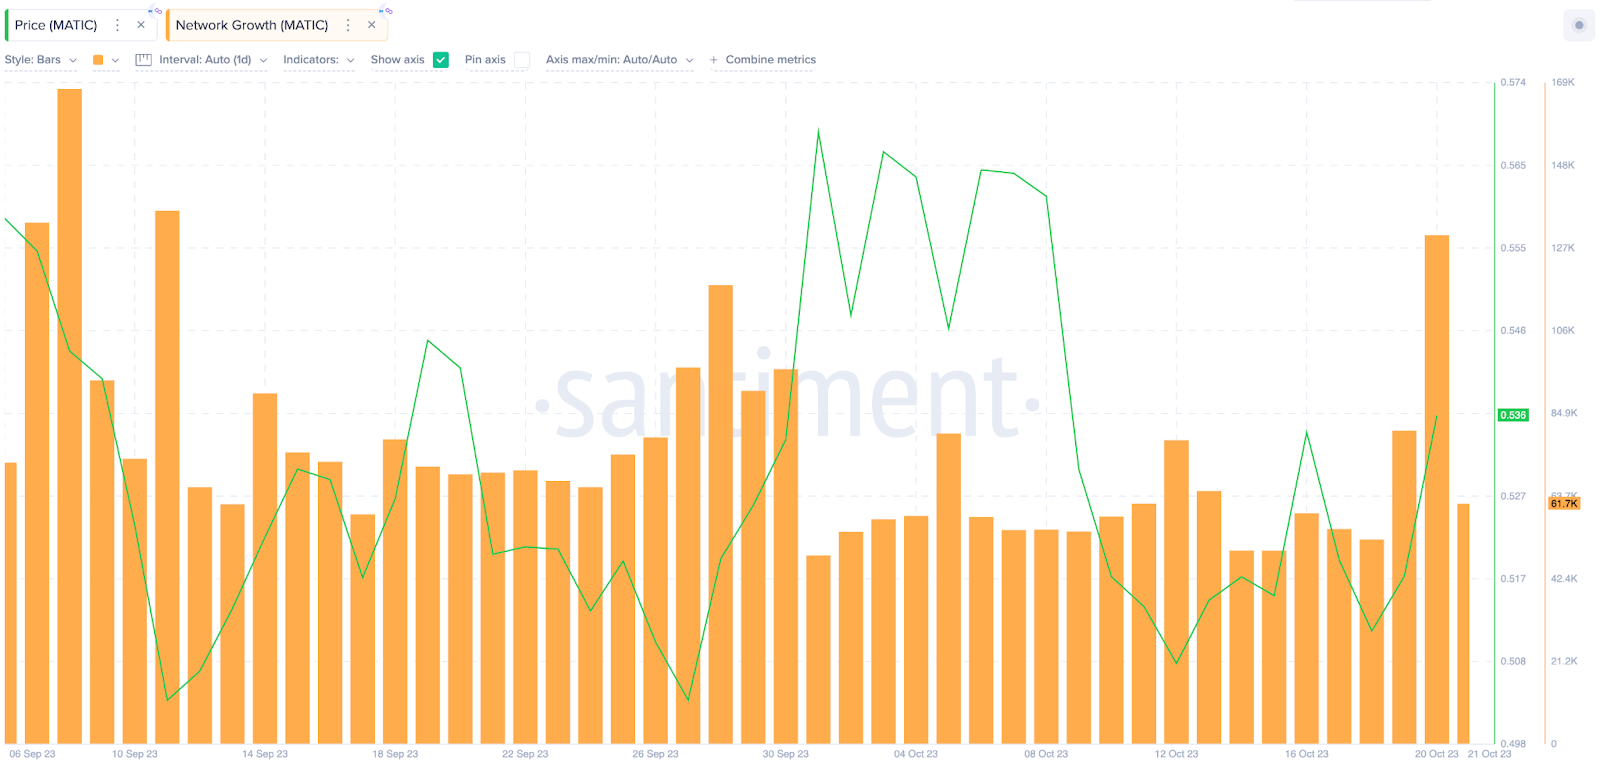Click the 30 Sep 23 date label

(x=786, y=754)
